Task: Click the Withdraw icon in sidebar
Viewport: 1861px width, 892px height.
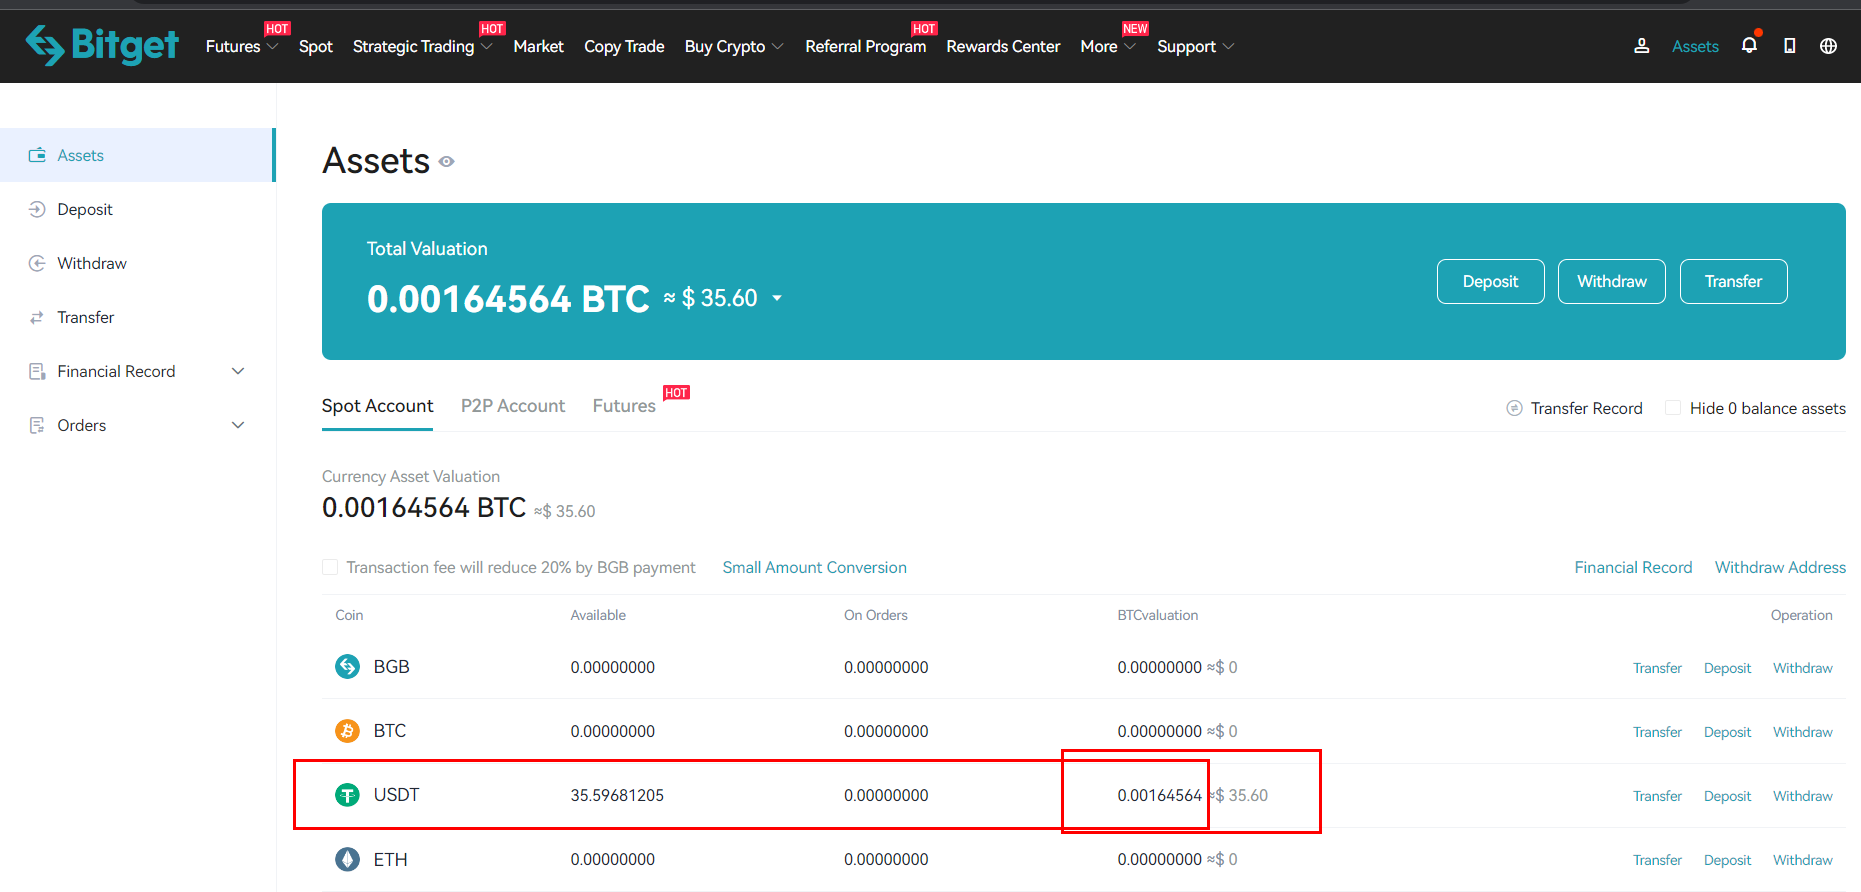Action: (x=37, y=263)
